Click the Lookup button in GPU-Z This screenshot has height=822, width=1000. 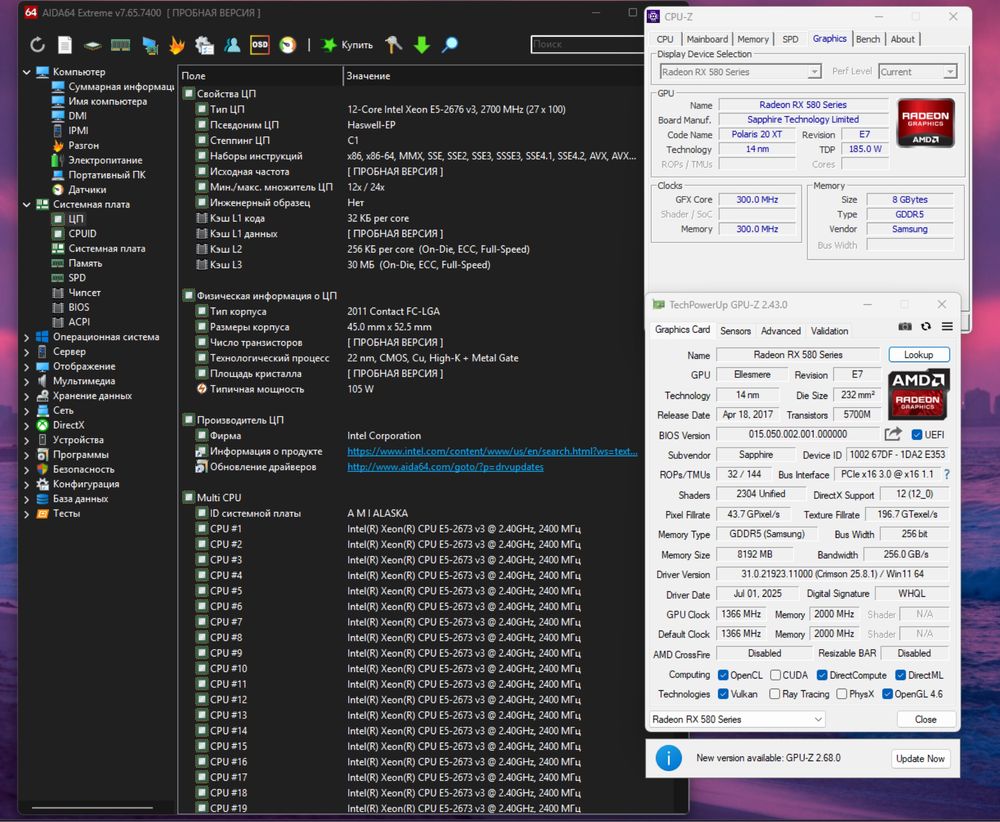point(918,355)
